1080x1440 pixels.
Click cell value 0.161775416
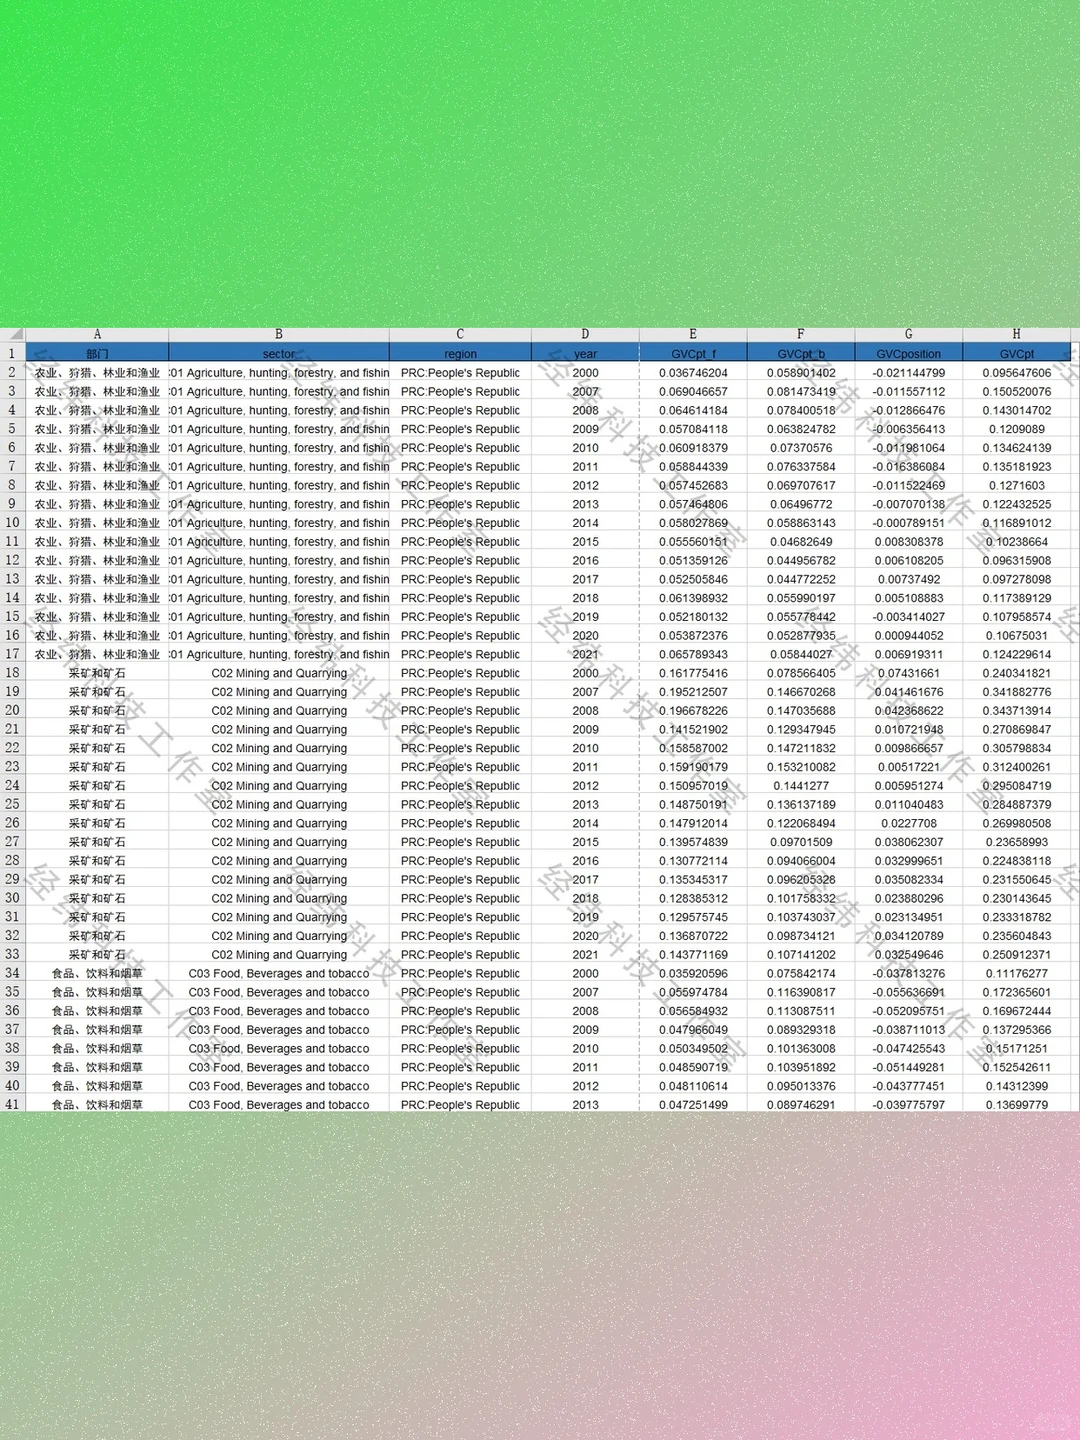[x=693, y=672]
